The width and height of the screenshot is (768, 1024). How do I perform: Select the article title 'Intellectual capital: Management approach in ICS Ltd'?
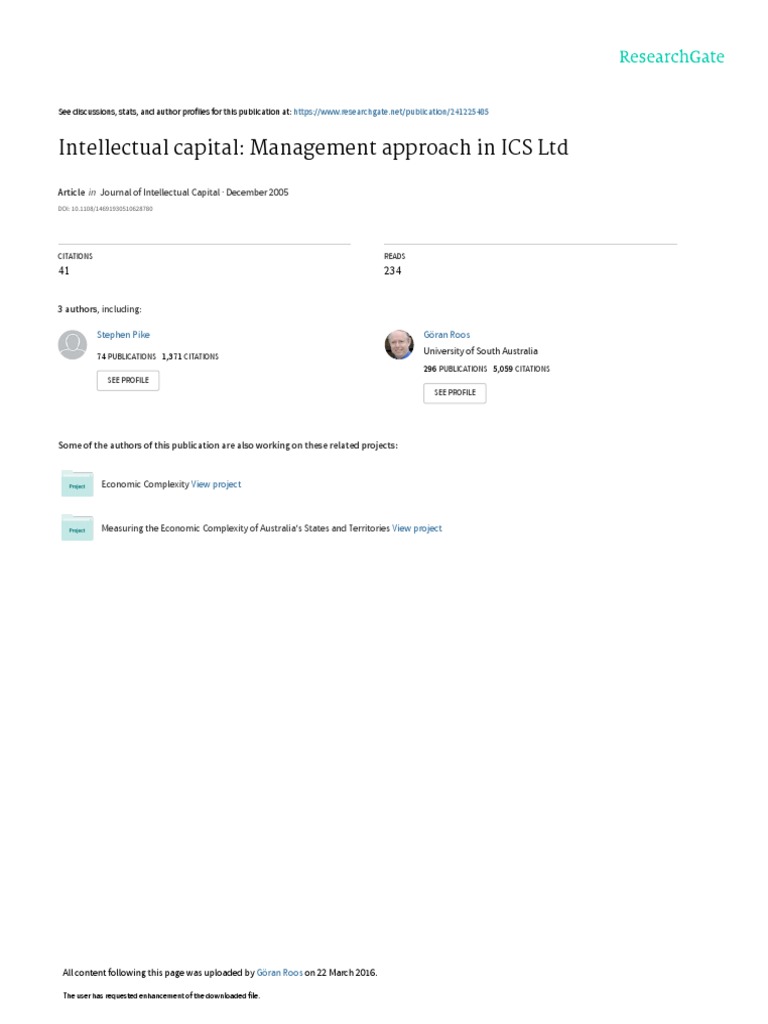(x=313, y=148)
